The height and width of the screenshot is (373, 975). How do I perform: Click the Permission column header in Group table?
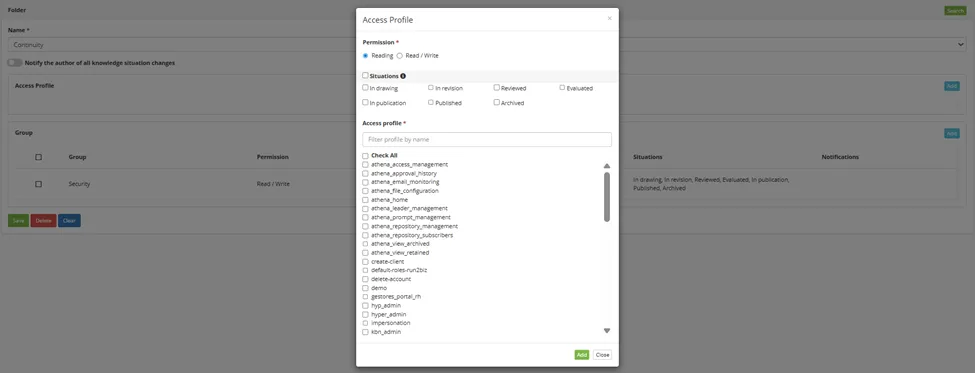coord(272,157)
